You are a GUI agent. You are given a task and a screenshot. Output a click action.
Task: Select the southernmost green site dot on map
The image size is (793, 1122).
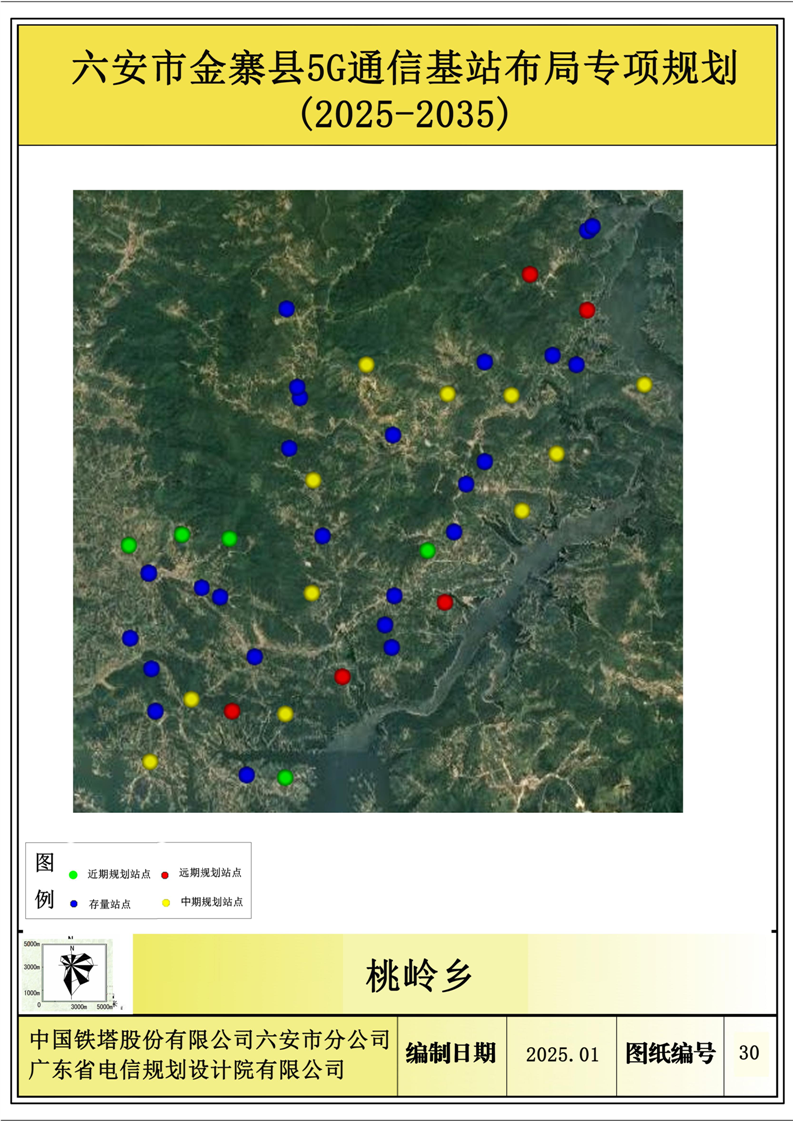[x=285, y=778]
